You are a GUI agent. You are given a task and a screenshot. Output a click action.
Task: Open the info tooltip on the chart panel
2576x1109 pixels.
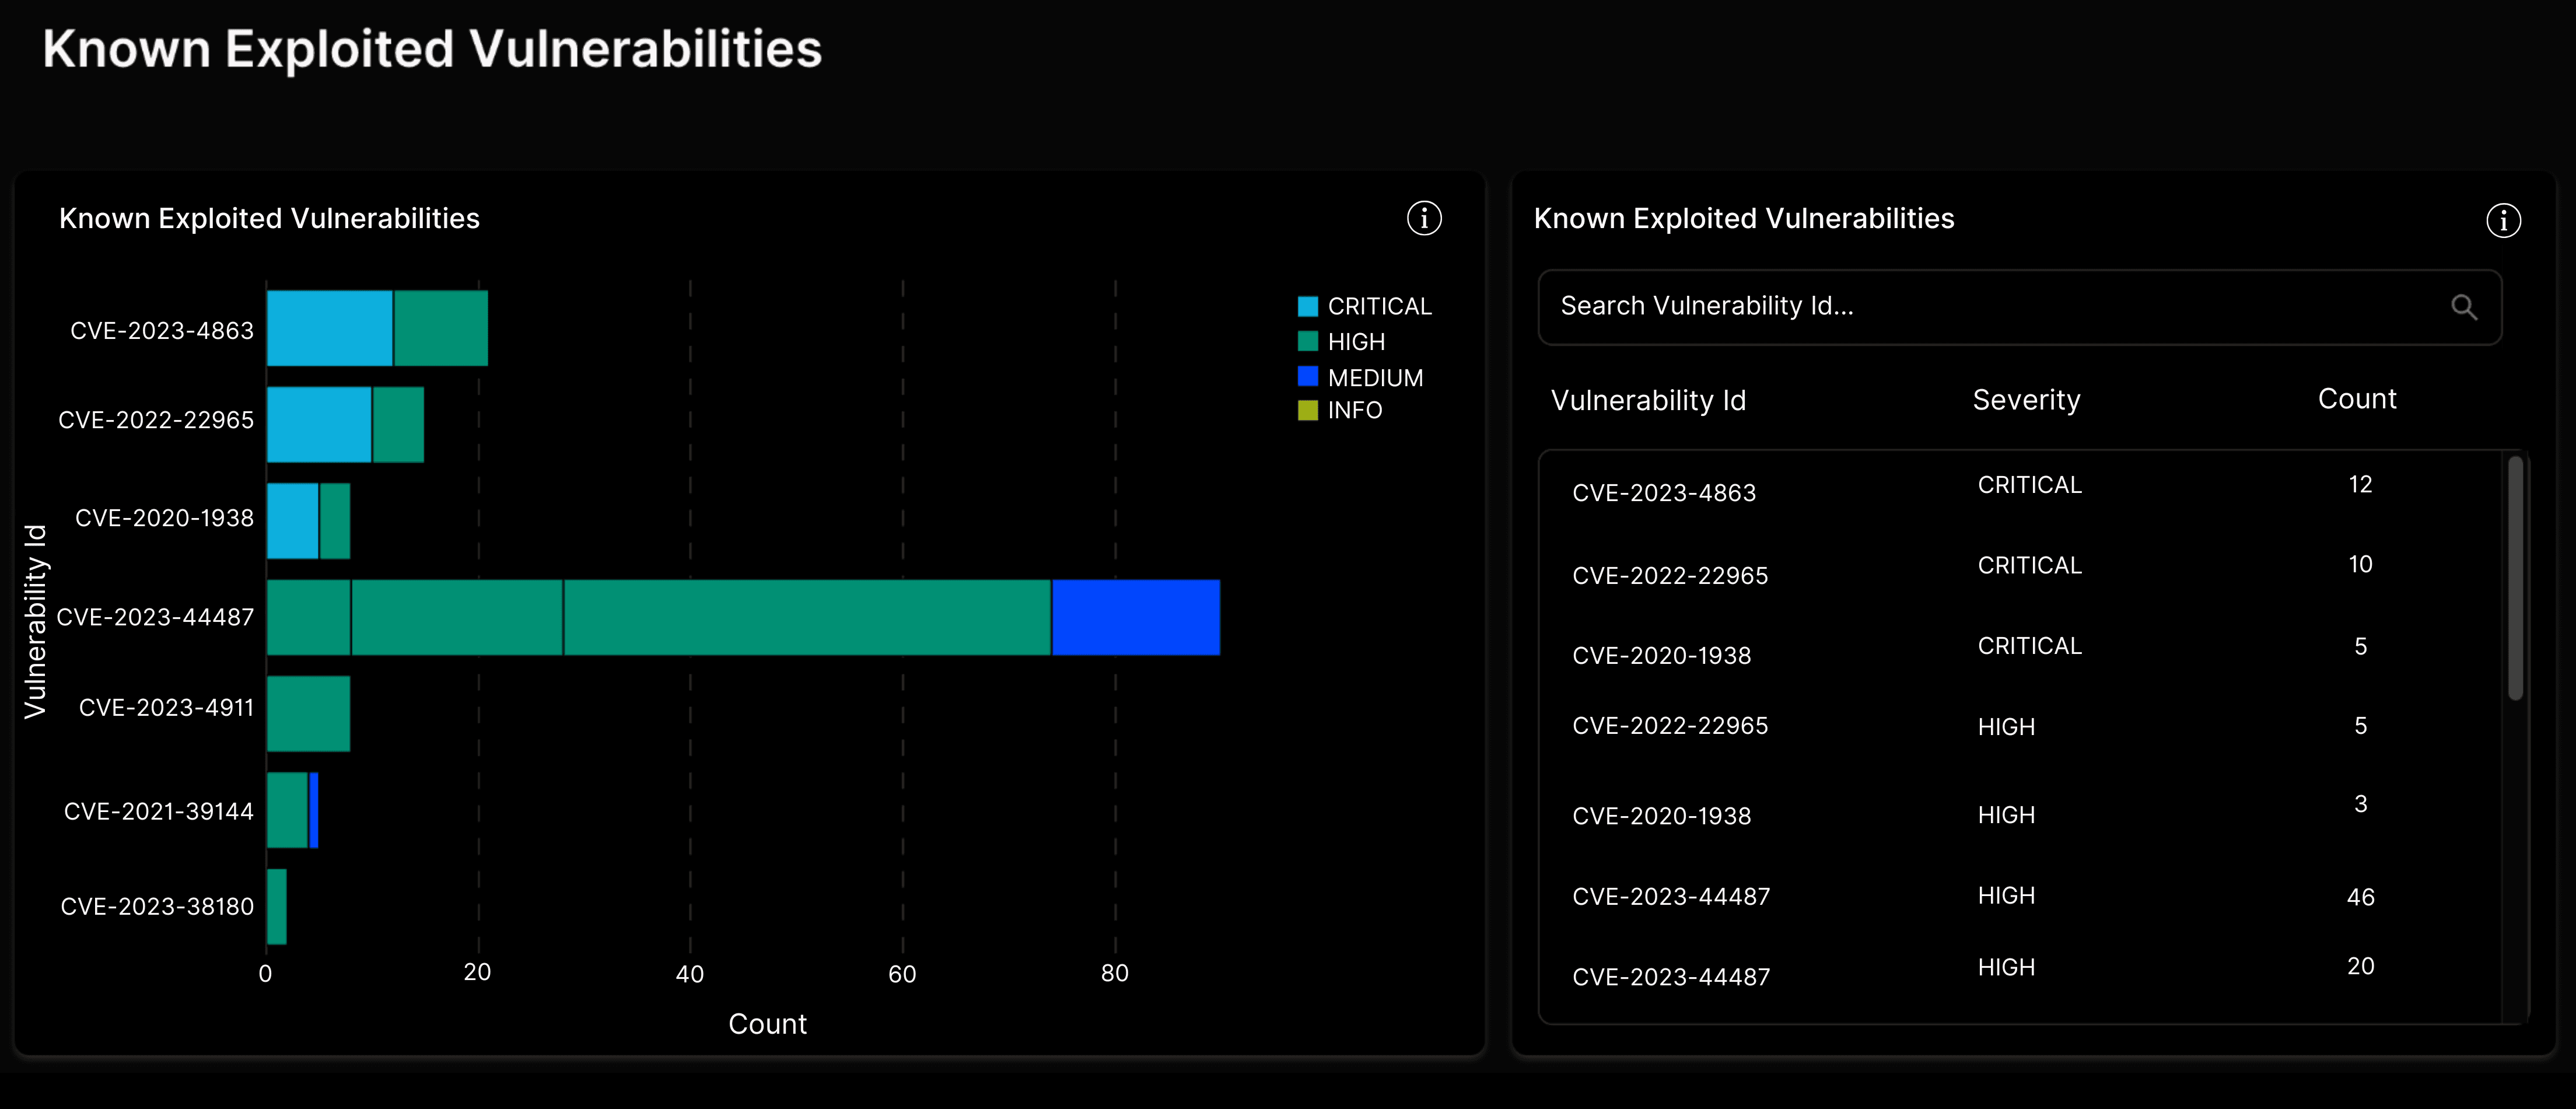point(1424,219)
